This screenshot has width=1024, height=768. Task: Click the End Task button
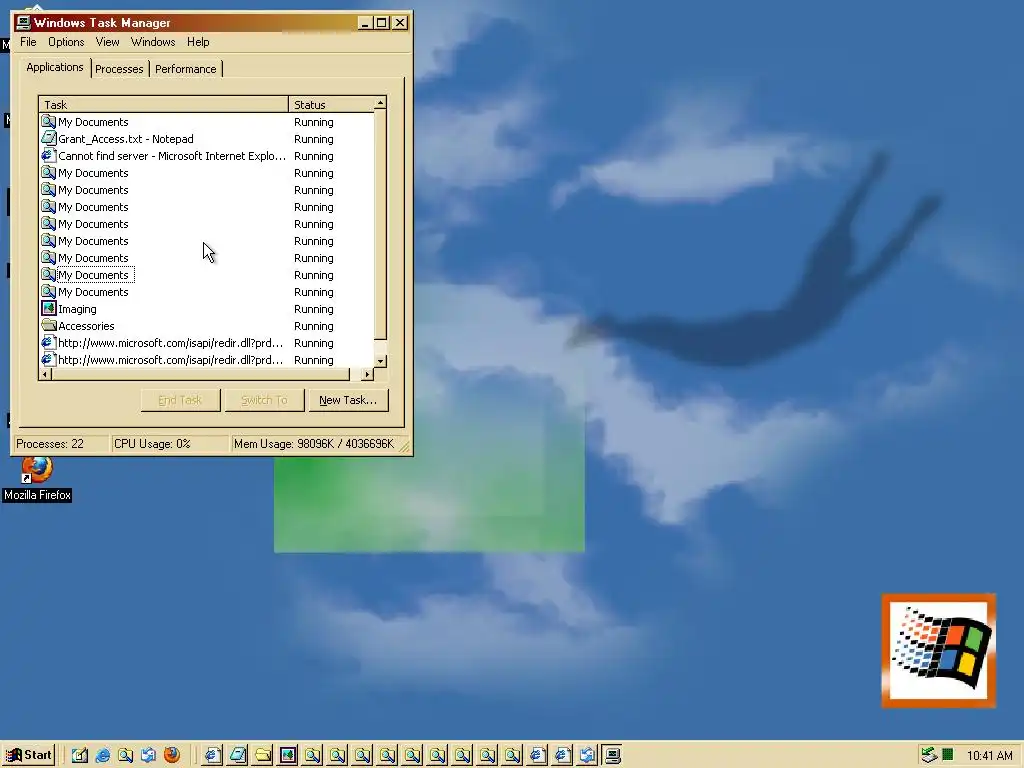180,400
